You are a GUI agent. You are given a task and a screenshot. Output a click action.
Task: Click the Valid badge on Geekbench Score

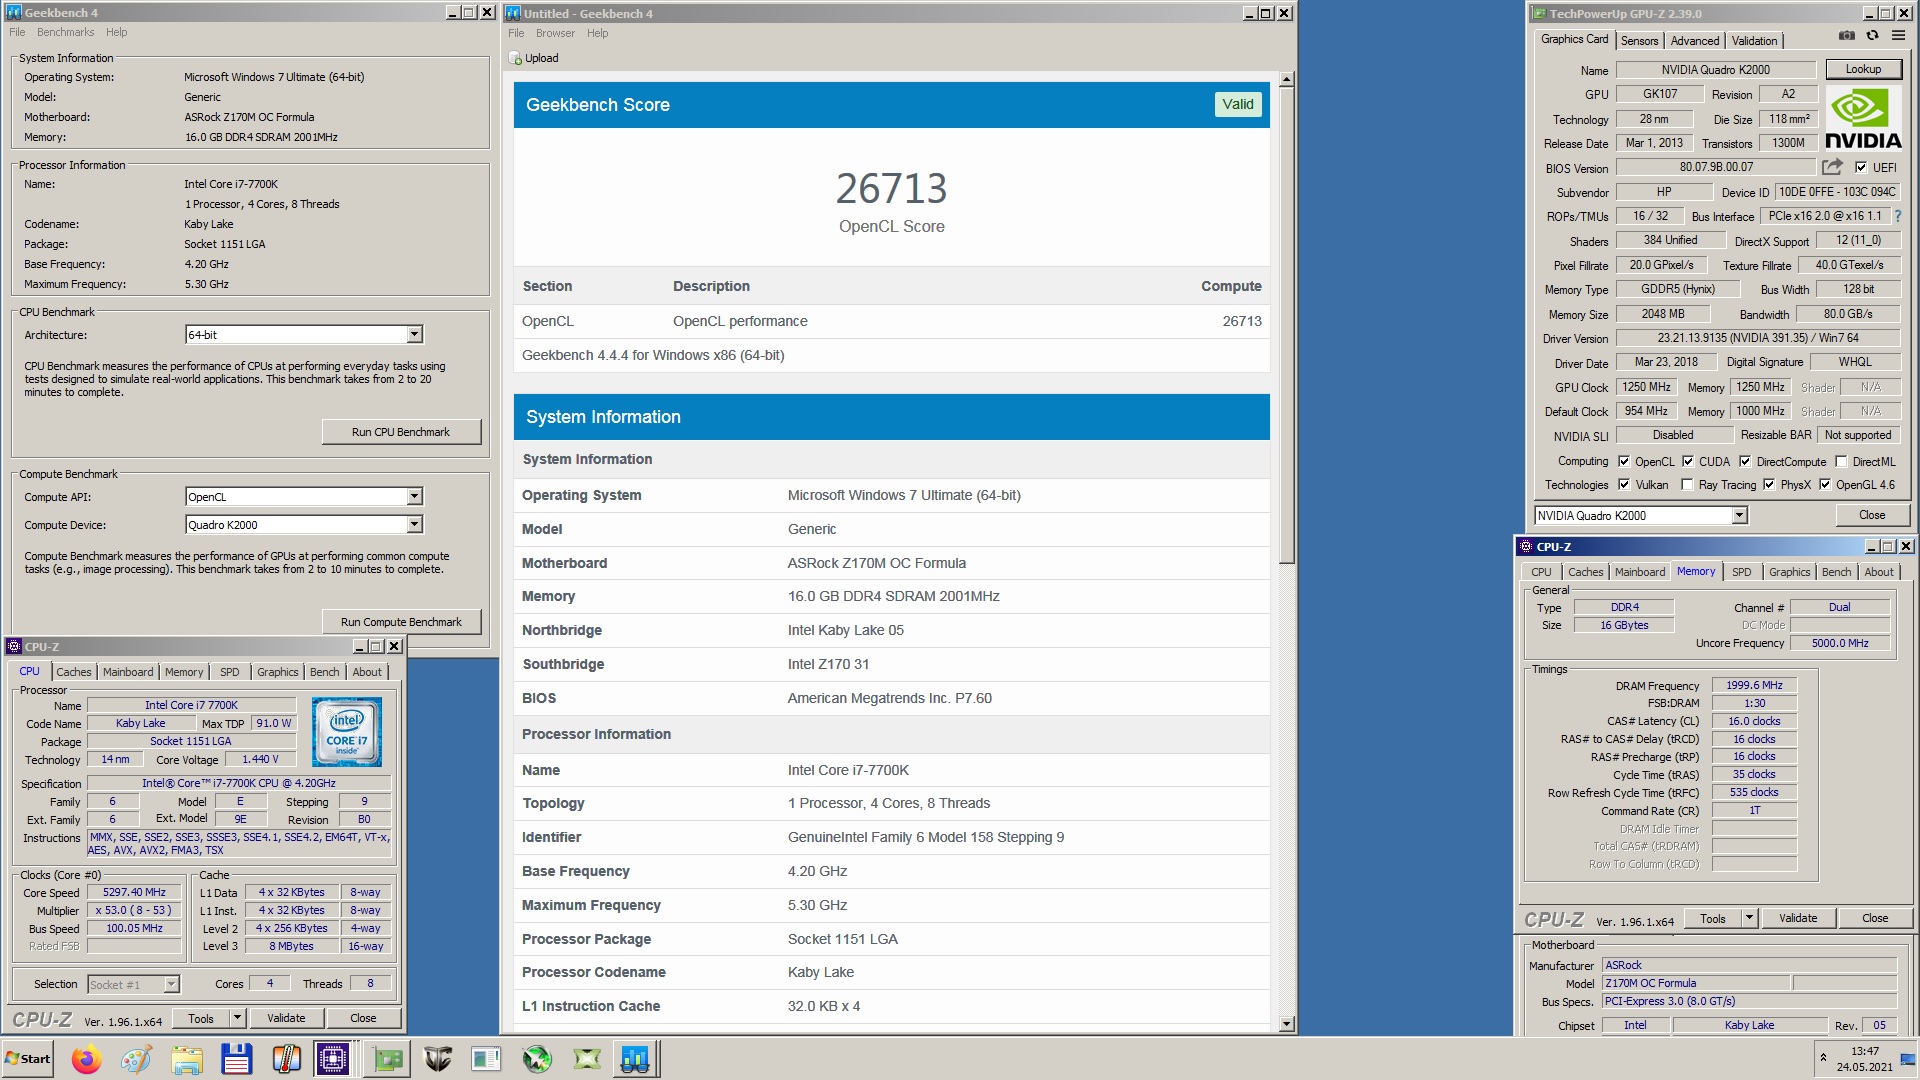point(1237,104)
